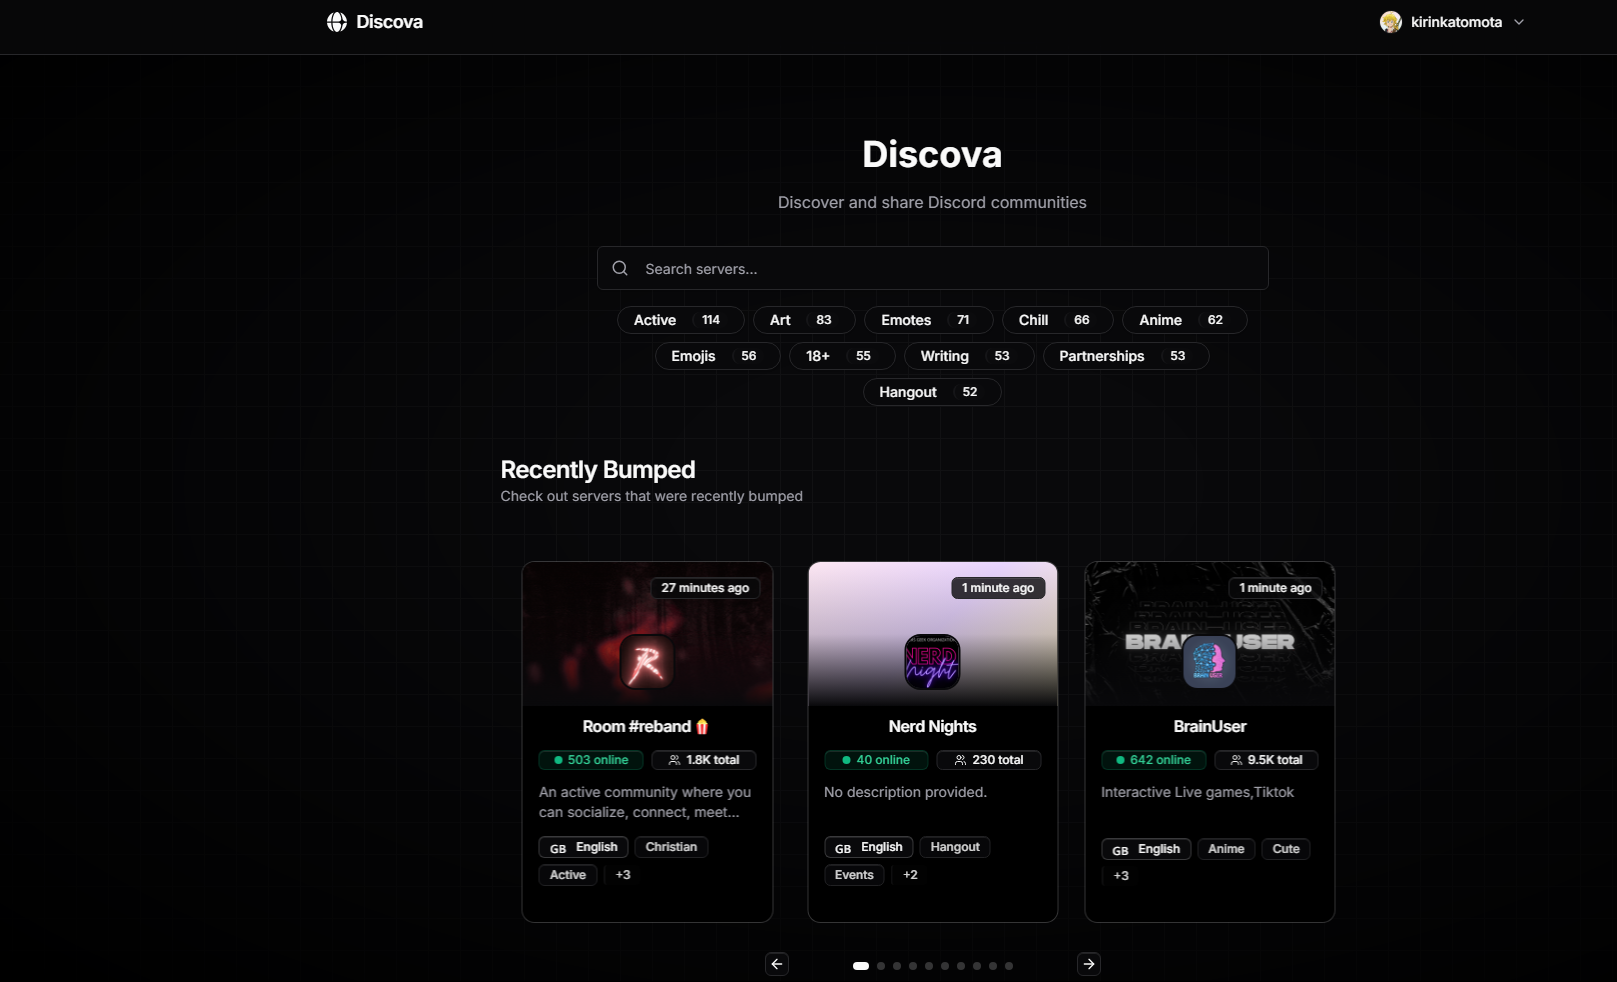
Task: Expand +3 tags on BrainUser card
Action: pyautogui.click(x=1121, y=876)
